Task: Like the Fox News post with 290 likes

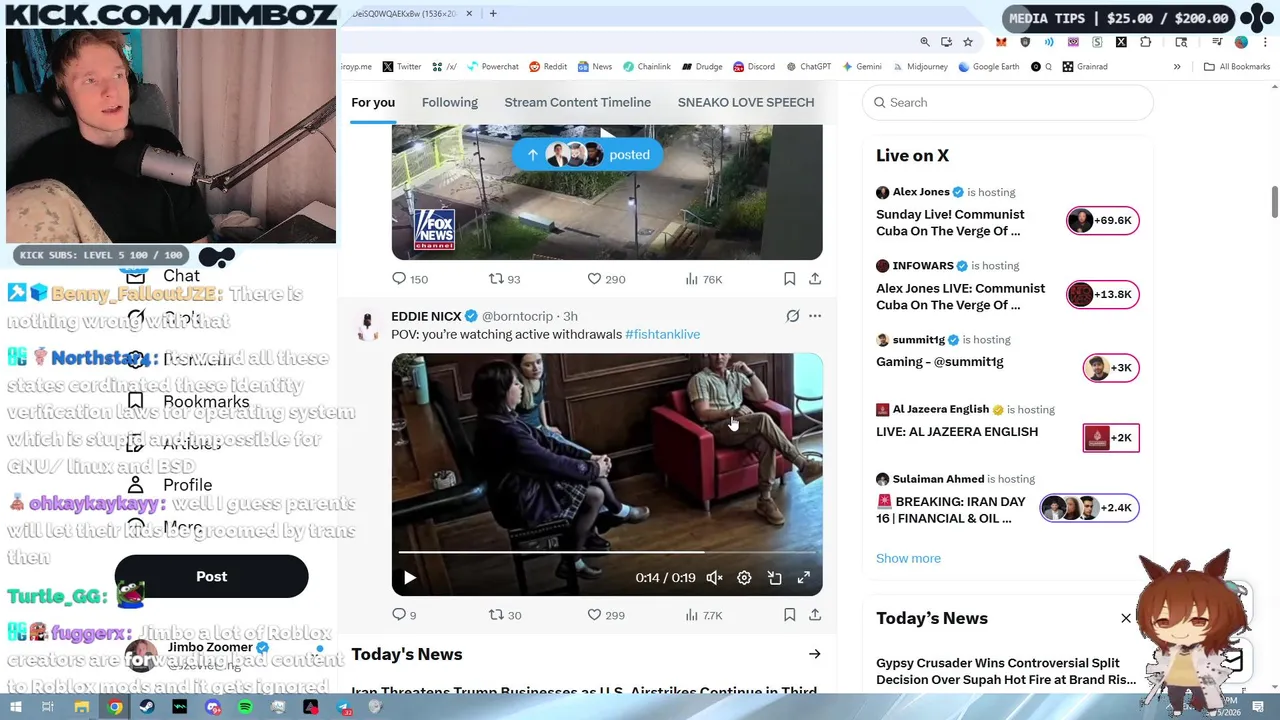Action: coord(606,279)
